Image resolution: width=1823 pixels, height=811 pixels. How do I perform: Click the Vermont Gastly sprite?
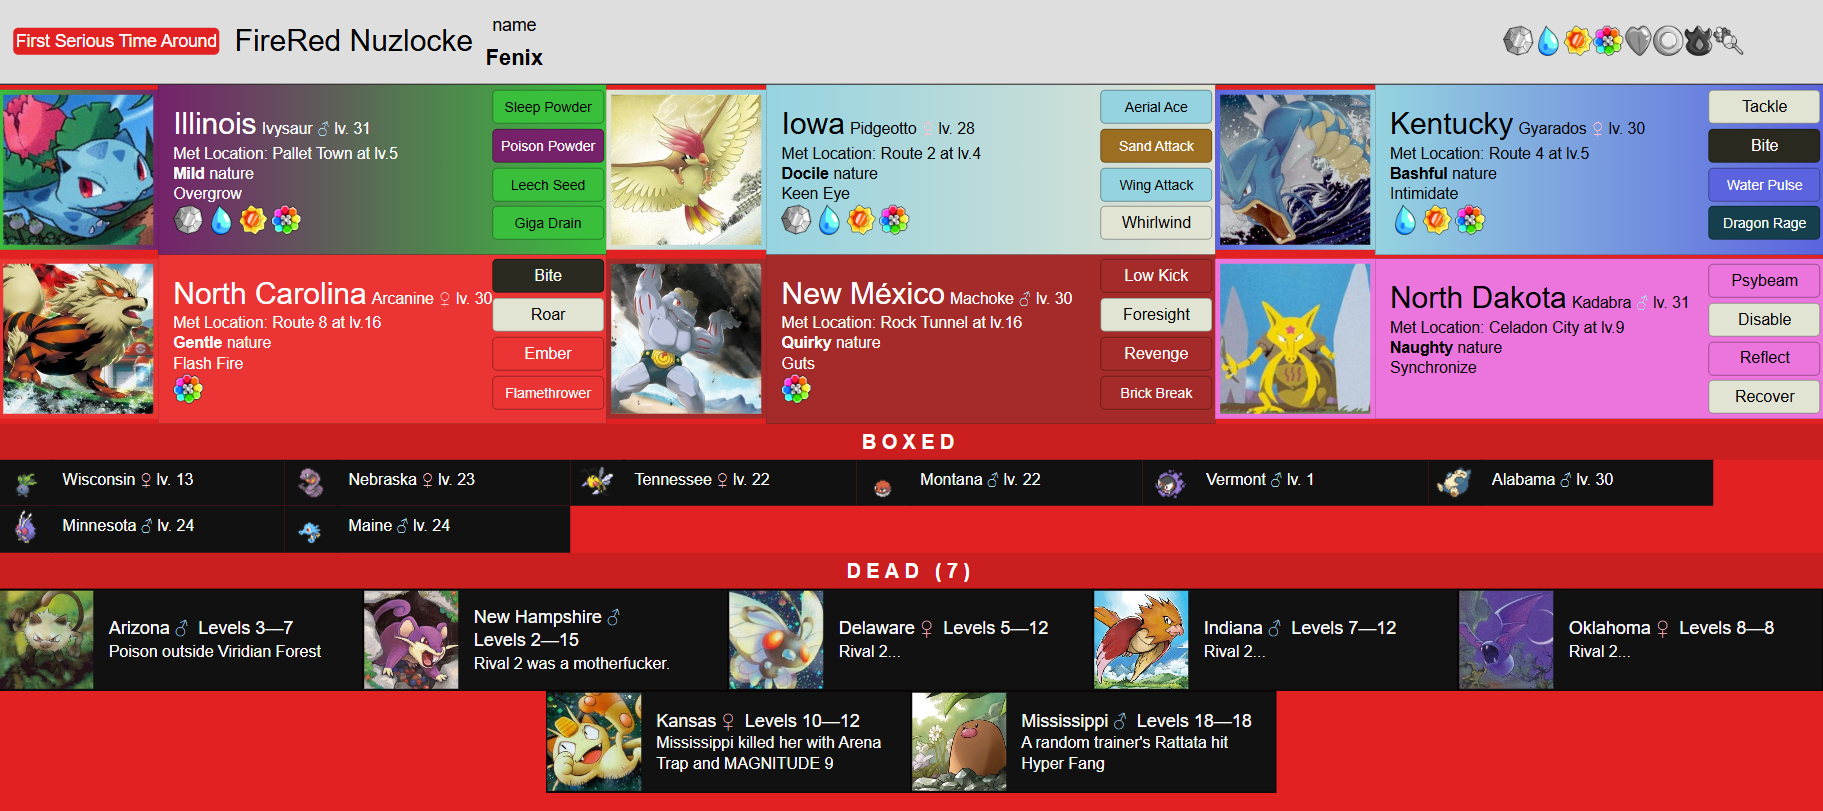1169,483
